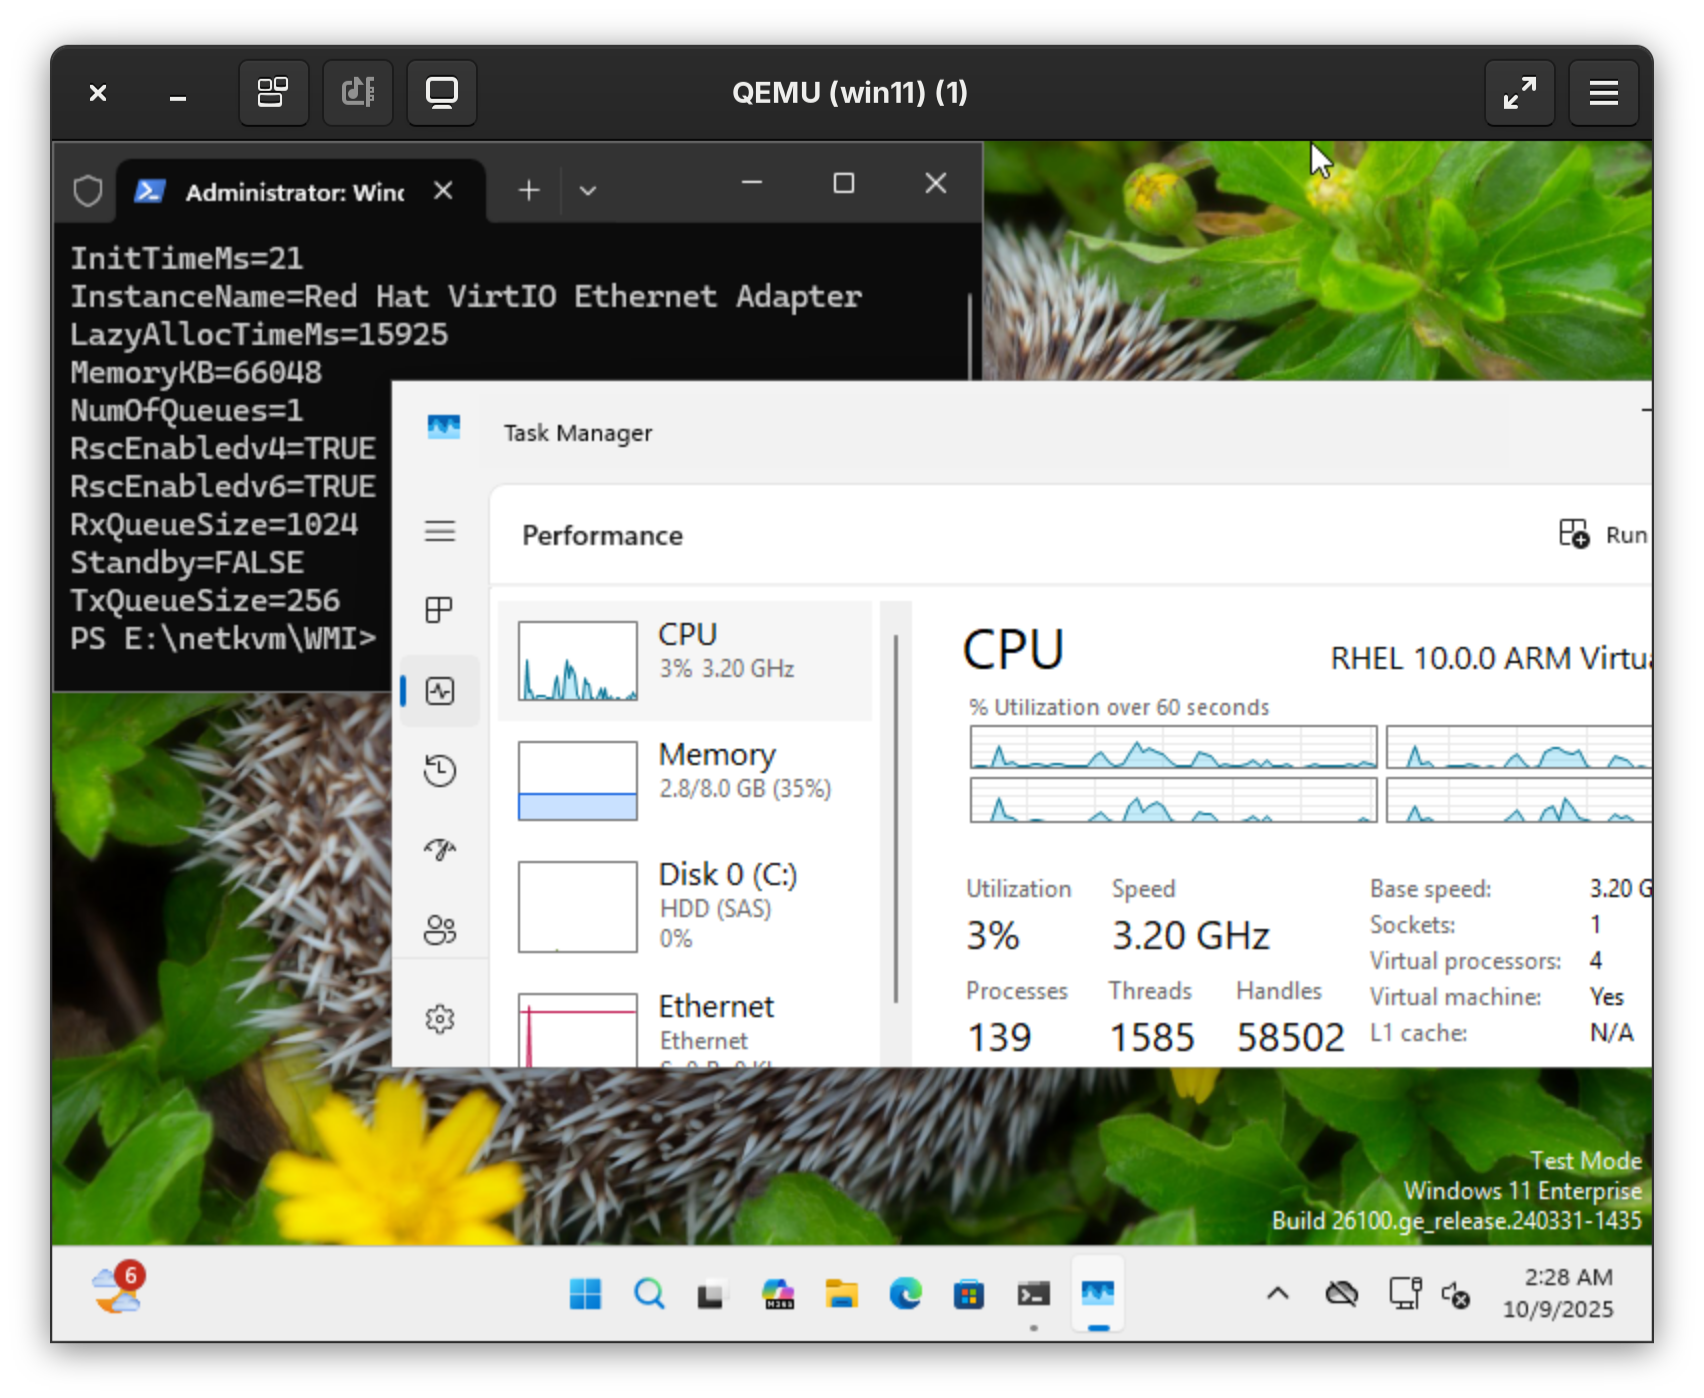Select Memory in the performance list

pyautogui.click(x=685, y=780)
